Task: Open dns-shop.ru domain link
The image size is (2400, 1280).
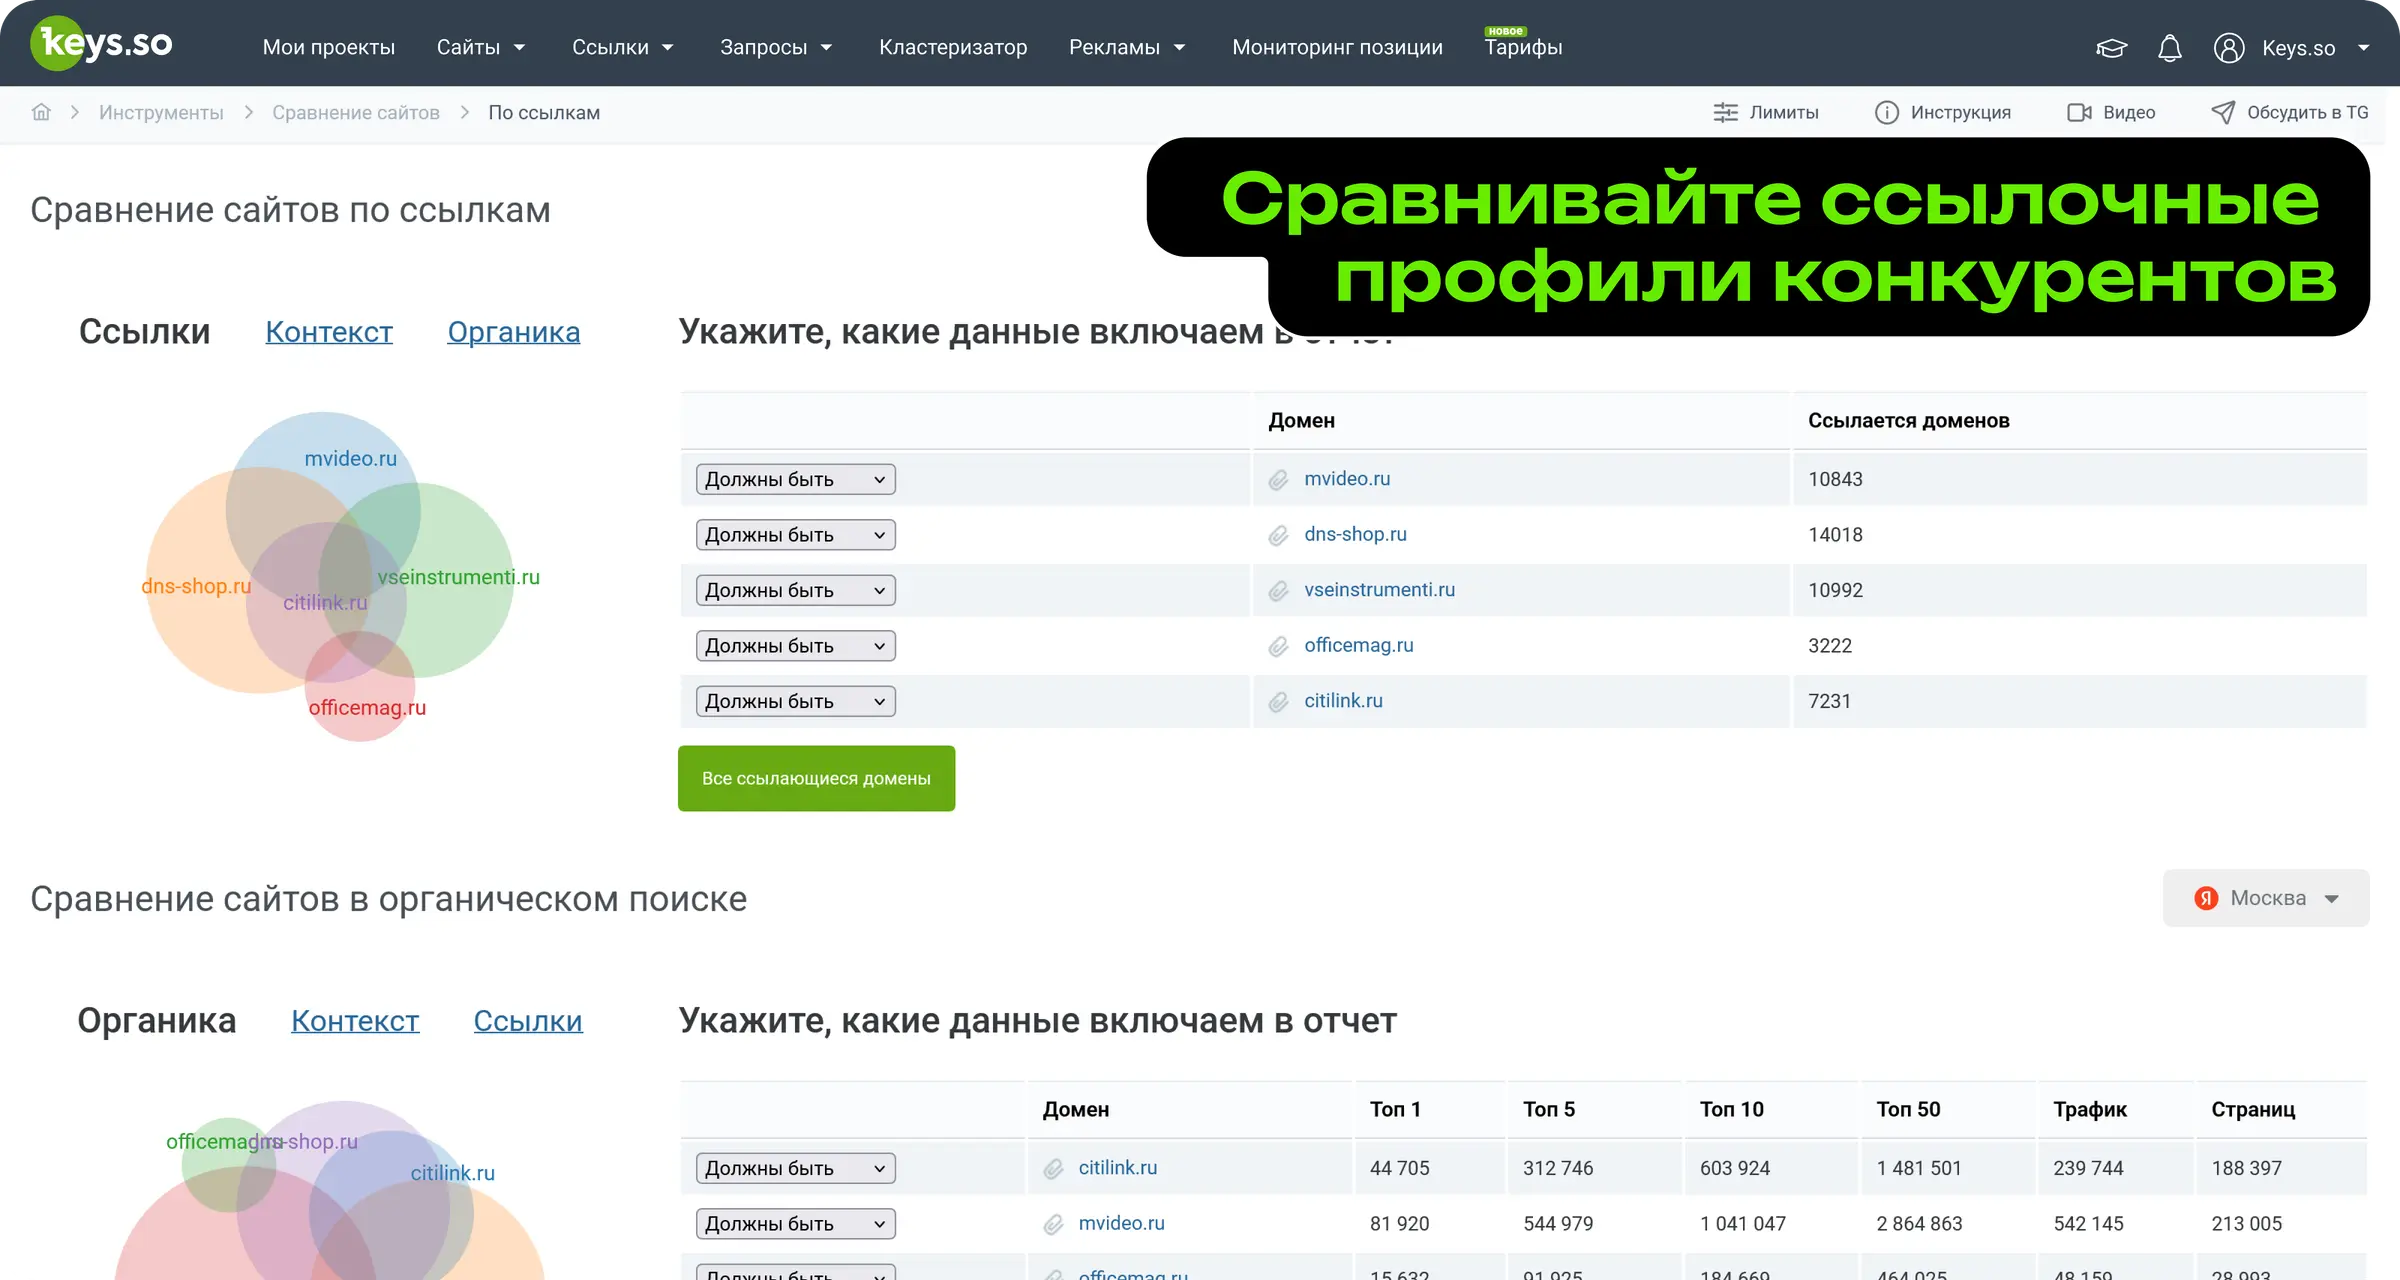Action: pyautogui.click(x=1355, y=535)
